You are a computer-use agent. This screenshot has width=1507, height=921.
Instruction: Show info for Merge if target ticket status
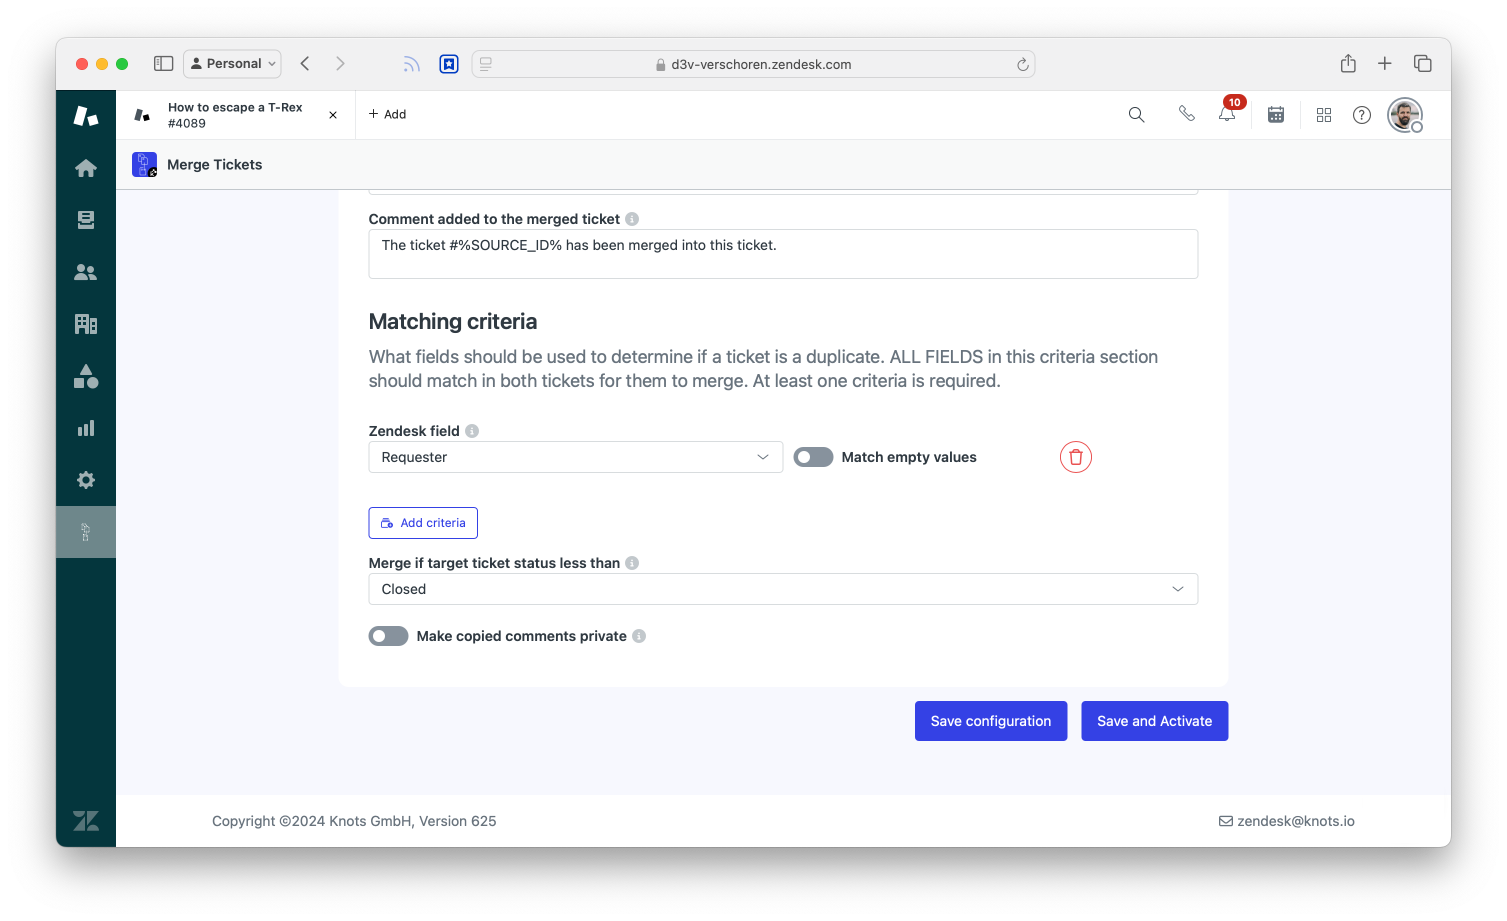pyautogui.click(x=632, y=563)
